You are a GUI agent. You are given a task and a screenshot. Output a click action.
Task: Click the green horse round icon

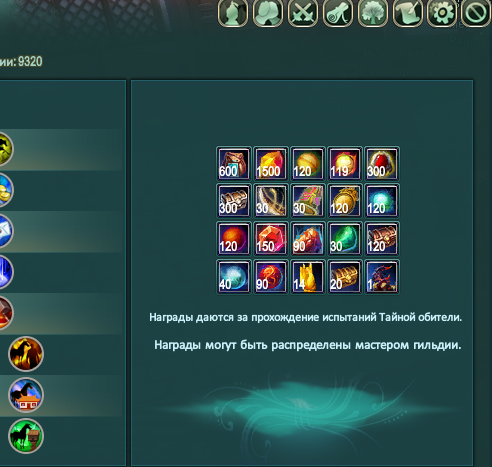(26, 436)
